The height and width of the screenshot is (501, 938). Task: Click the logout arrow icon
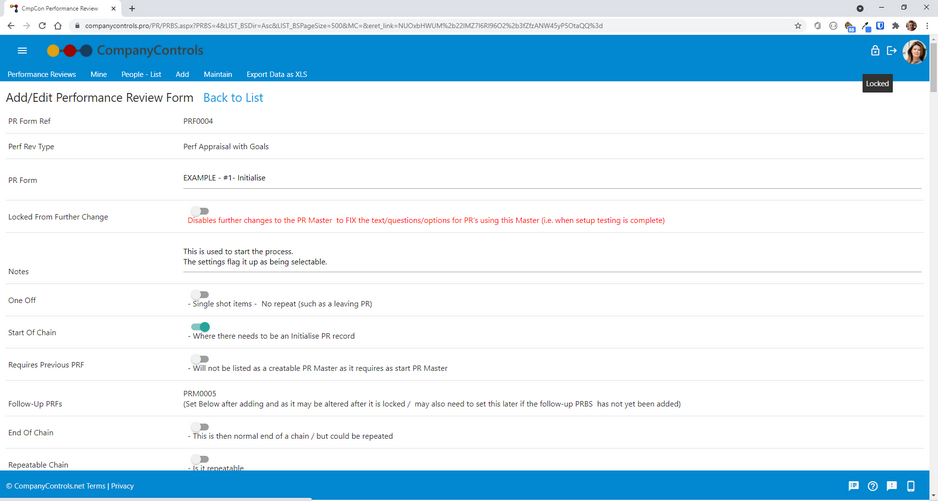tap(892, 50)
